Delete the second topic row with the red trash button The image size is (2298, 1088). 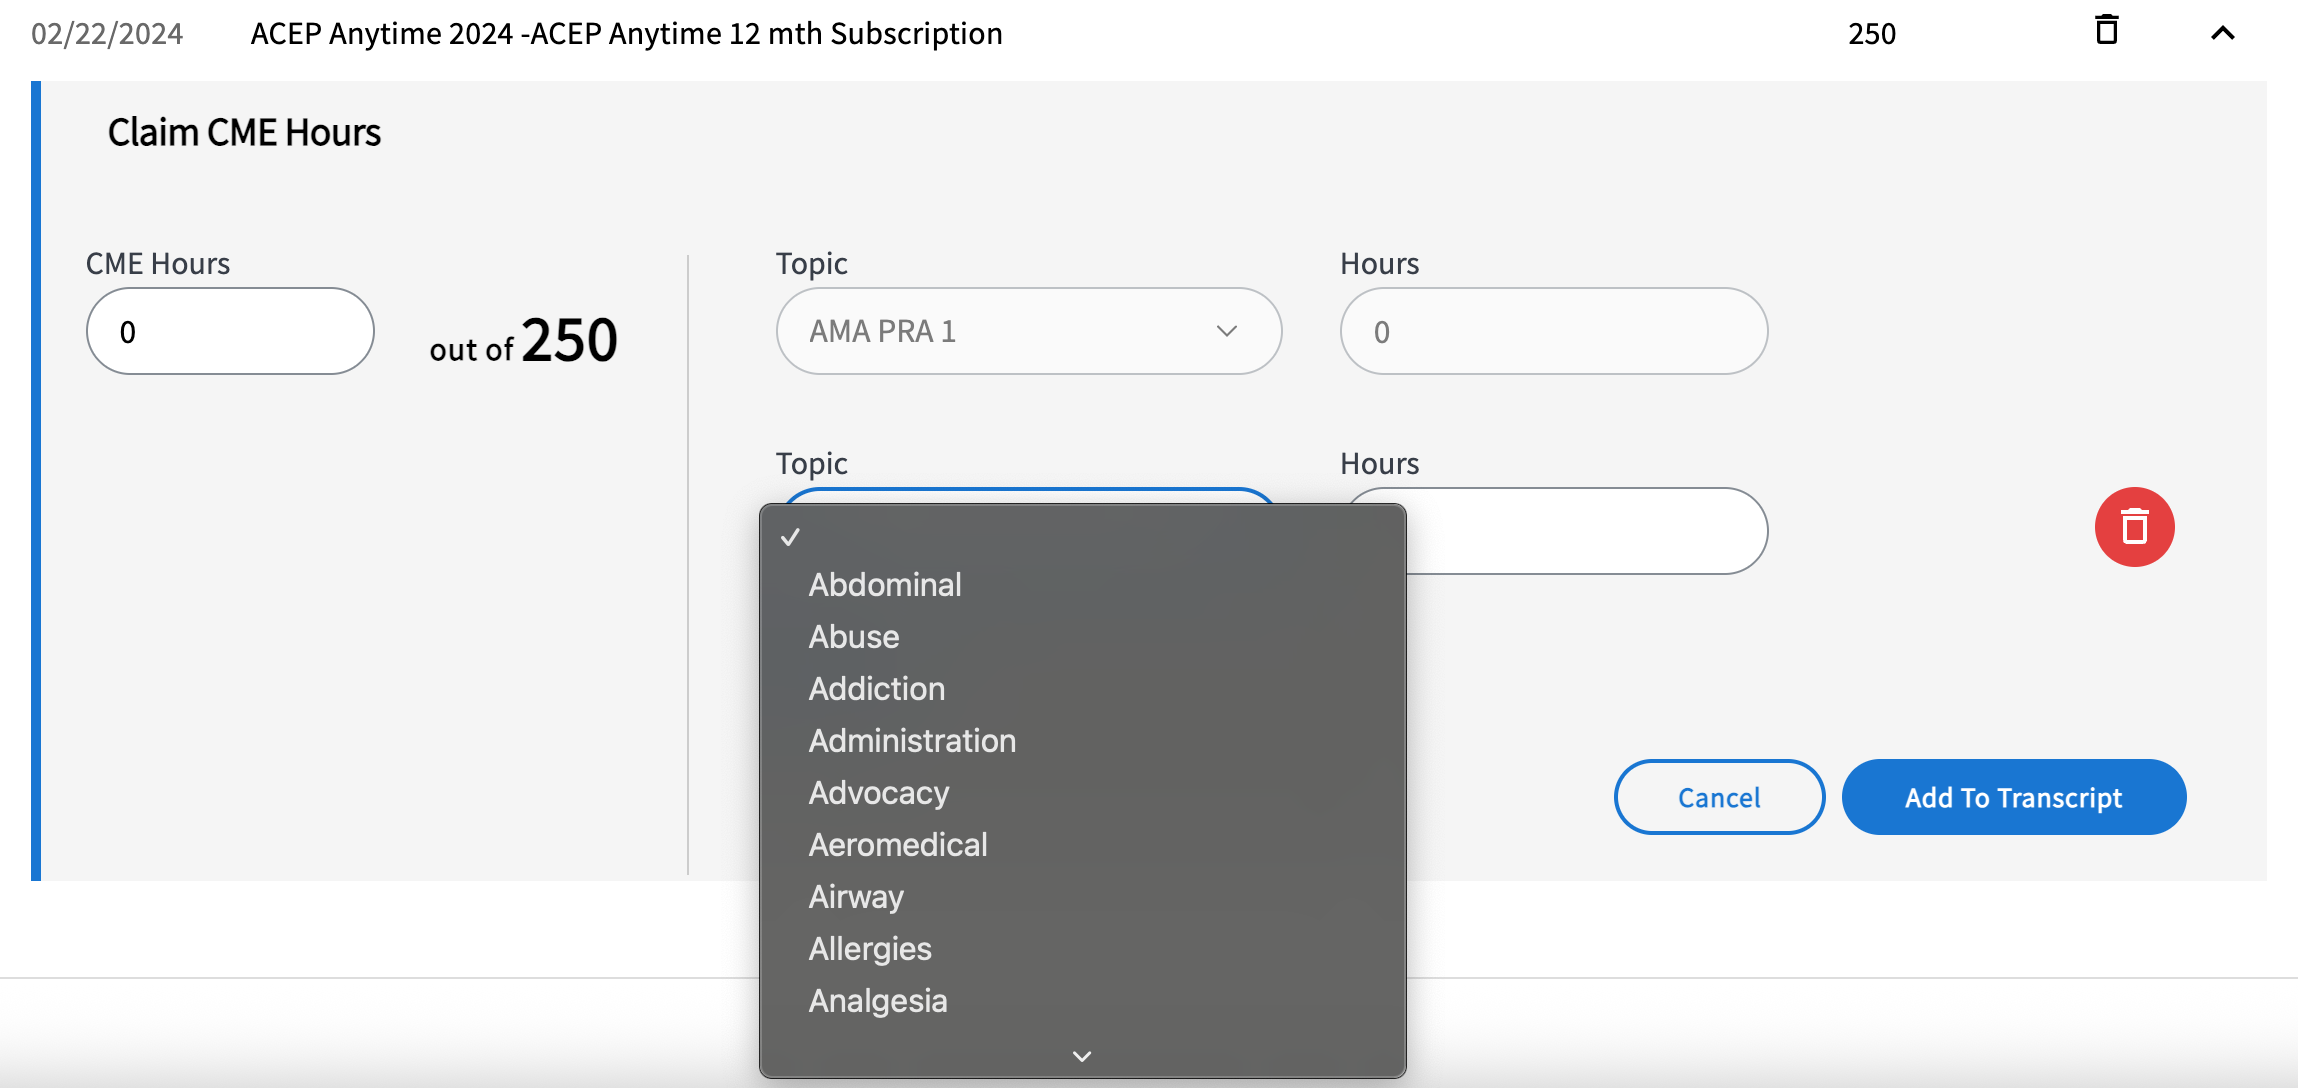coord(2134,527)
